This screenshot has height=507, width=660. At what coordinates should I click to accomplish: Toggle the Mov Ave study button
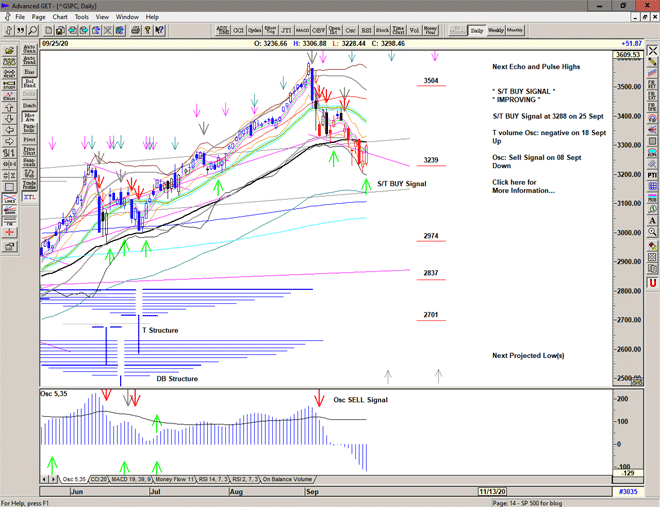[29, 117]
